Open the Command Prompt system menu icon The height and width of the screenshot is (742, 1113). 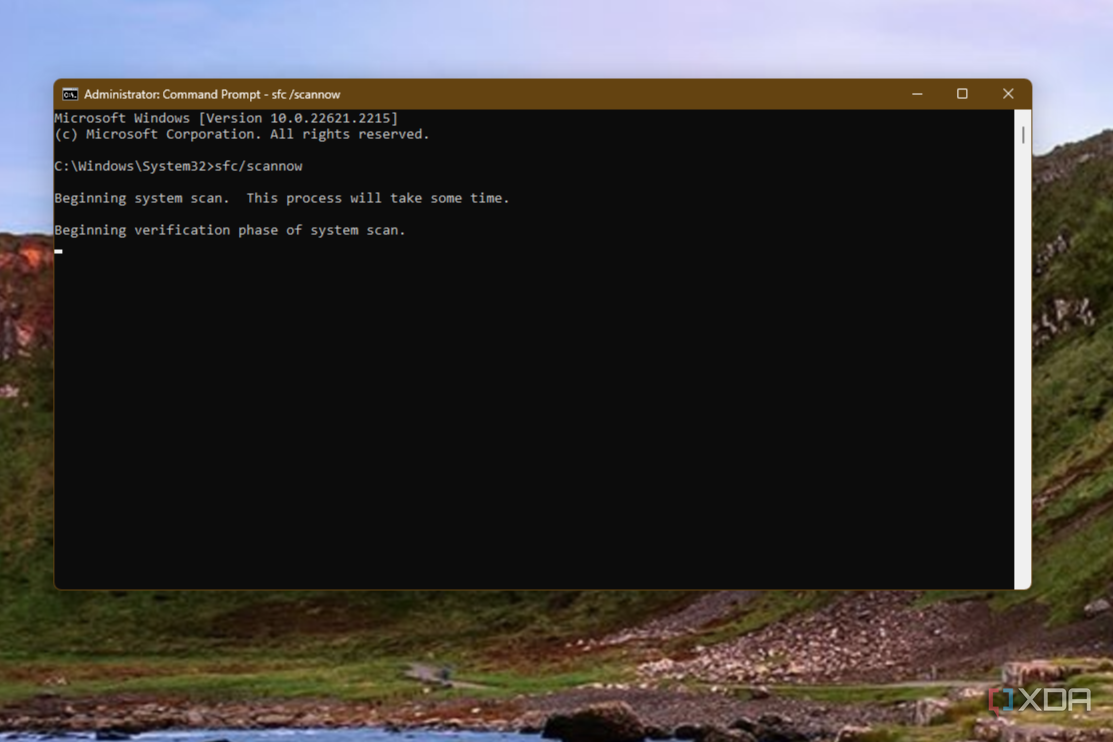(70, 94)
